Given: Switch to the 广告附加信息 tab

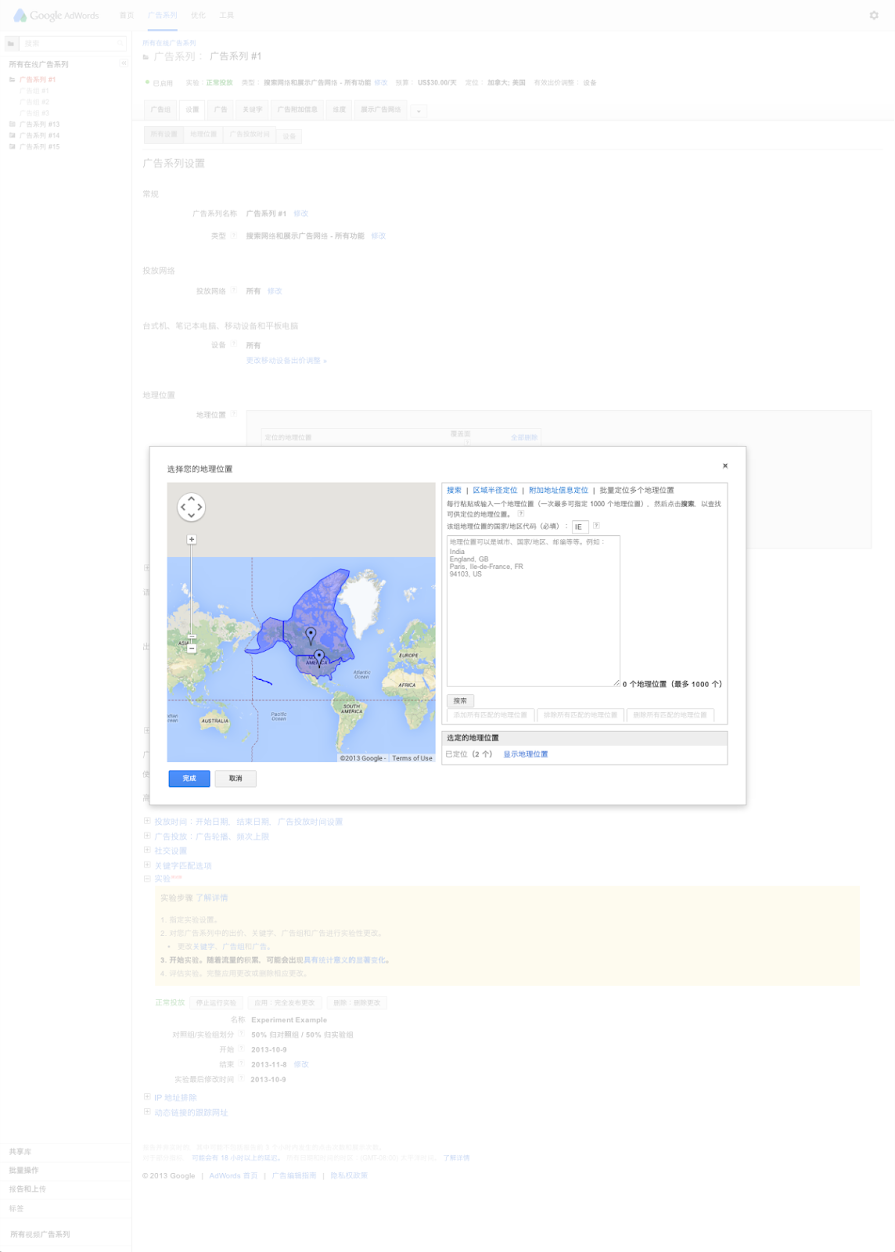Looking at the screenshot, I should point(296,110).
